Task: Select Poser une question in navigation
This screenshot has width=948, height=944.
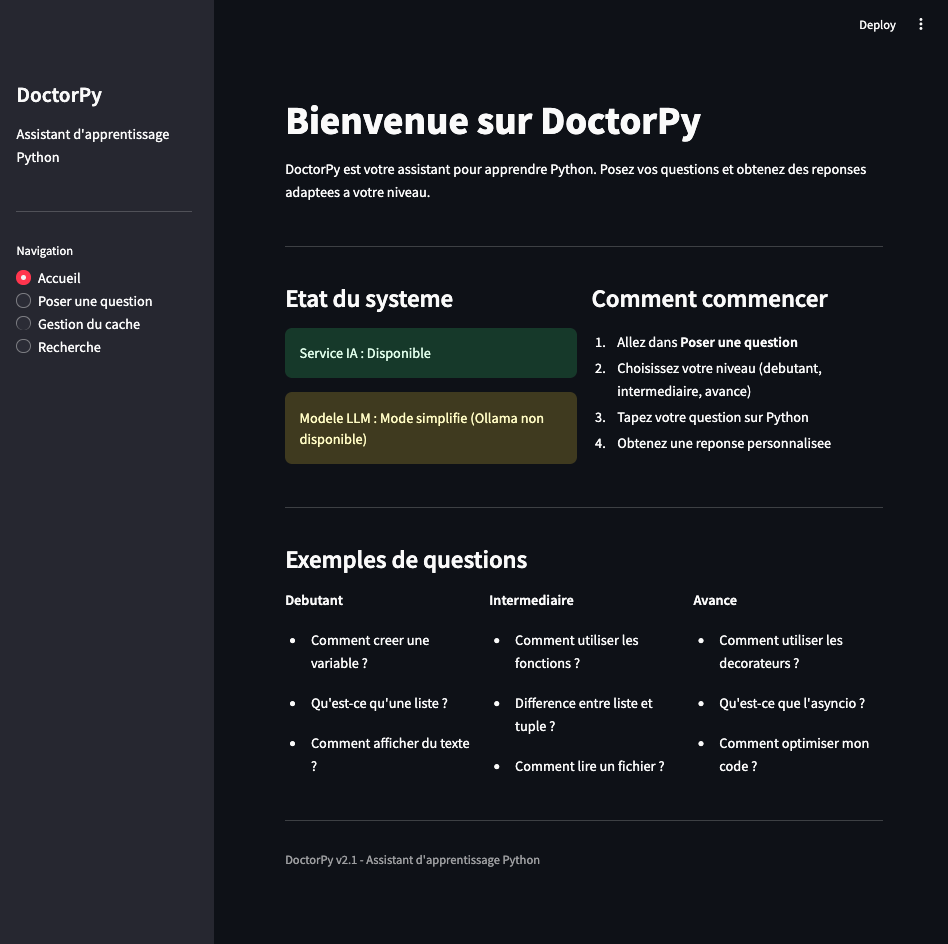Action: [x=84, y=301]
